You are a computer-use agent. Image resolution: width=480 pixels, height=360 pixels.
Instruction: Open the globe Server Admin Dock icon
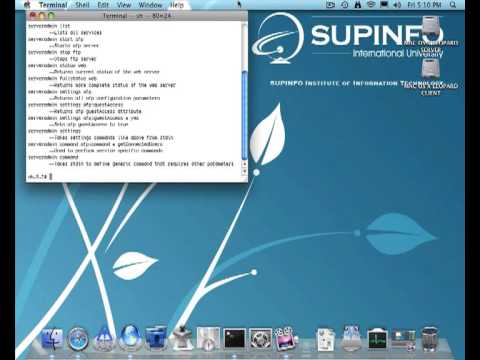[130, 338]
